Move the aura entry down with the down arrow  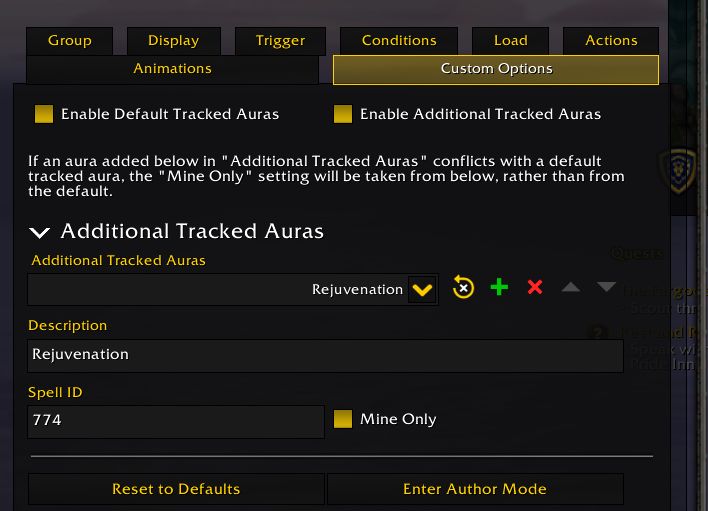(606, 288)
